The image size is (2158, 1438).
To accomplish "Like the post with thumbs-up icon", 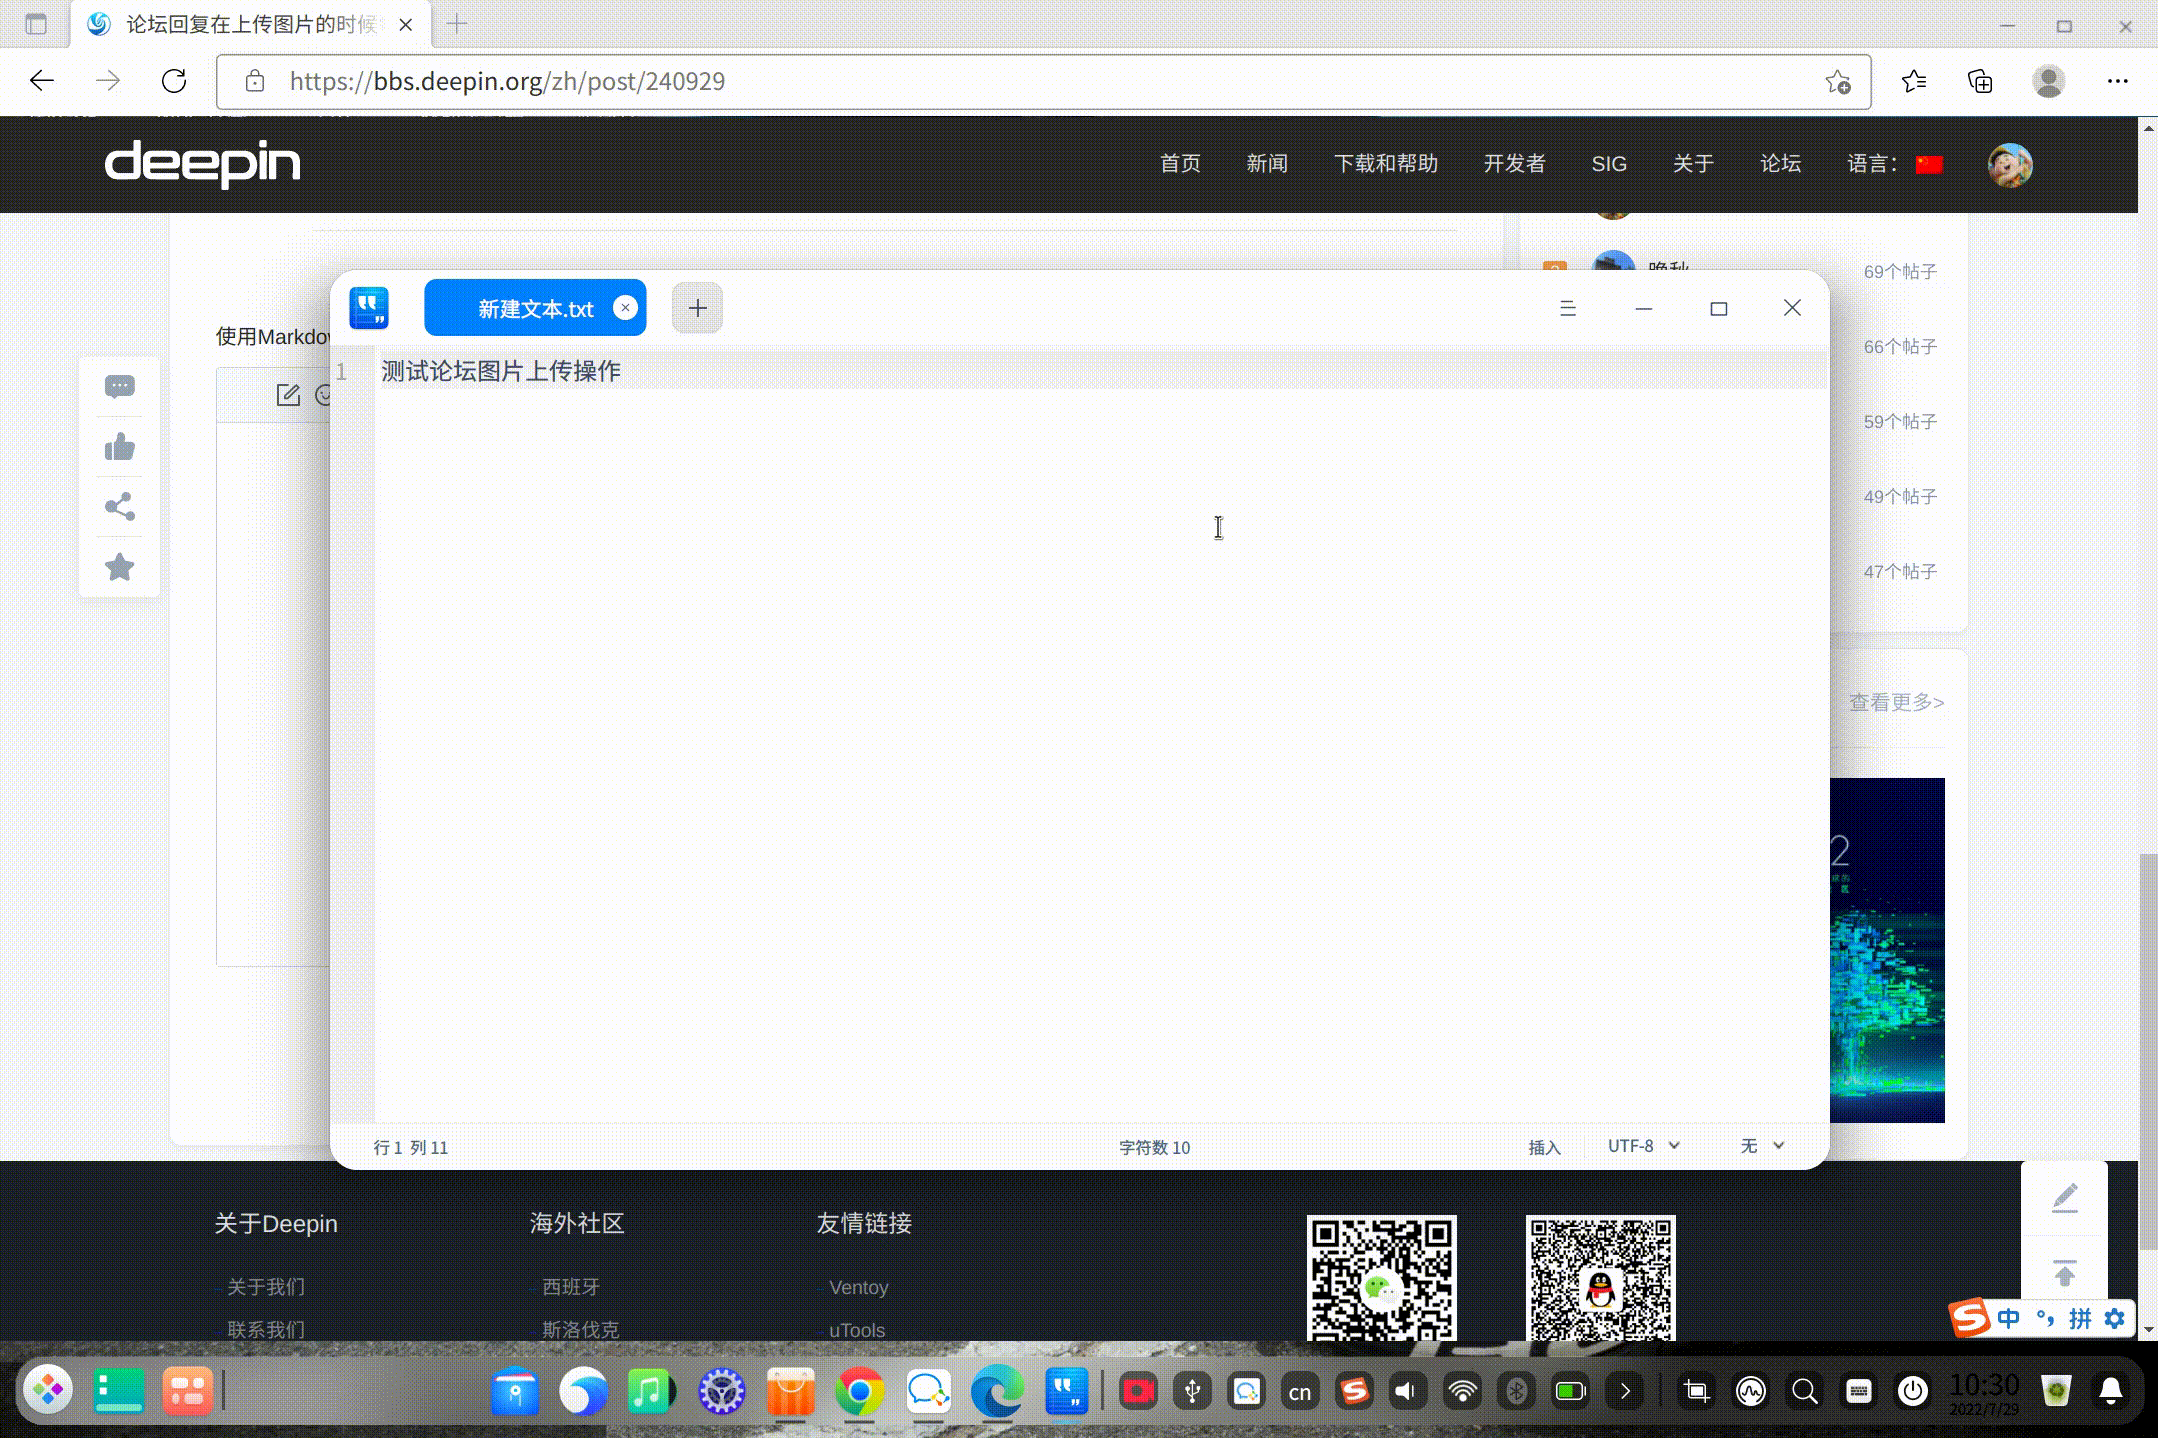I will (120, 447).
